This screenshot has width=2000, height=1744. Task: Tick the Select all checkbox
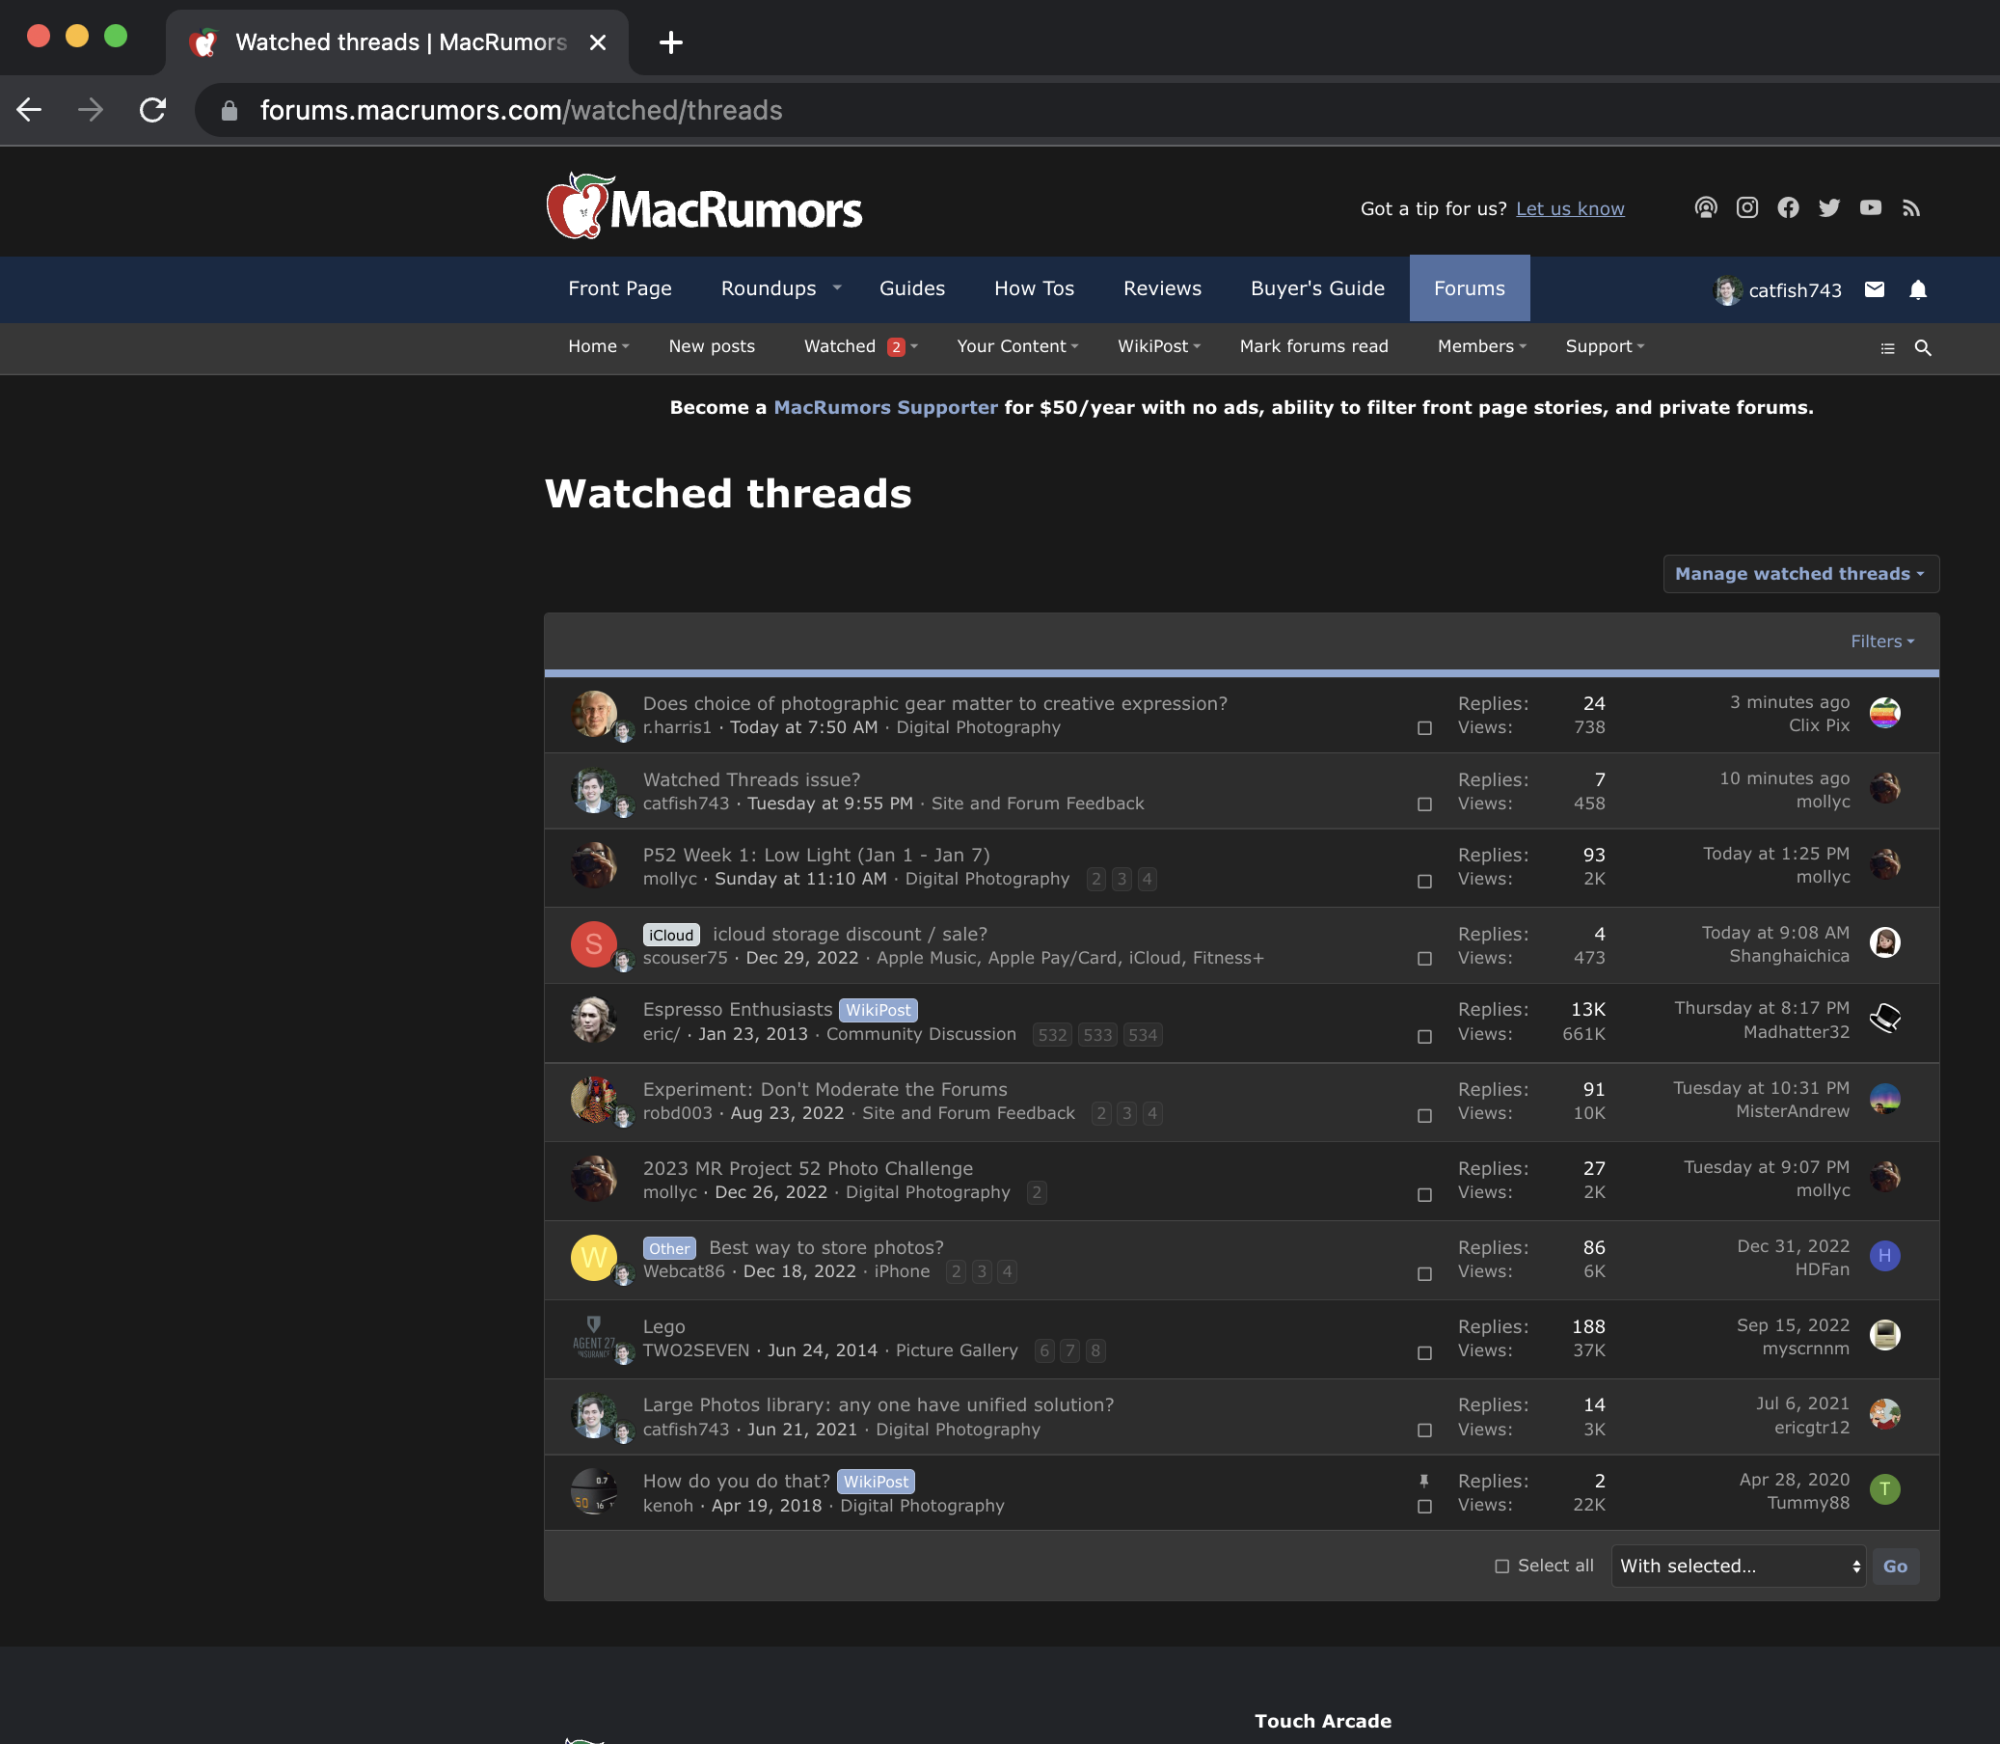point(1502,1566)
